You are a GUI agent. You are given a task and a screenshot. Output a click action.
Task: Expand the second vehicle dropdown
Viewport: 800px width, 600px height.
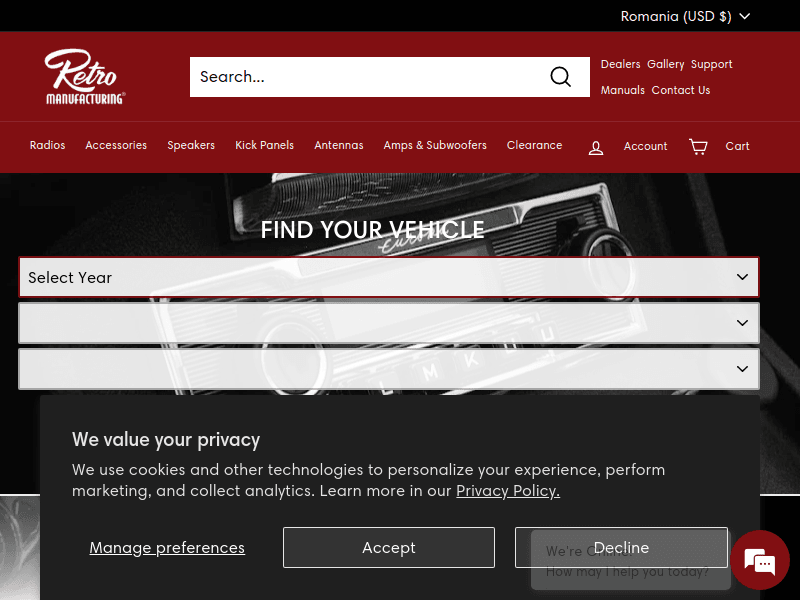pos(389,323)
